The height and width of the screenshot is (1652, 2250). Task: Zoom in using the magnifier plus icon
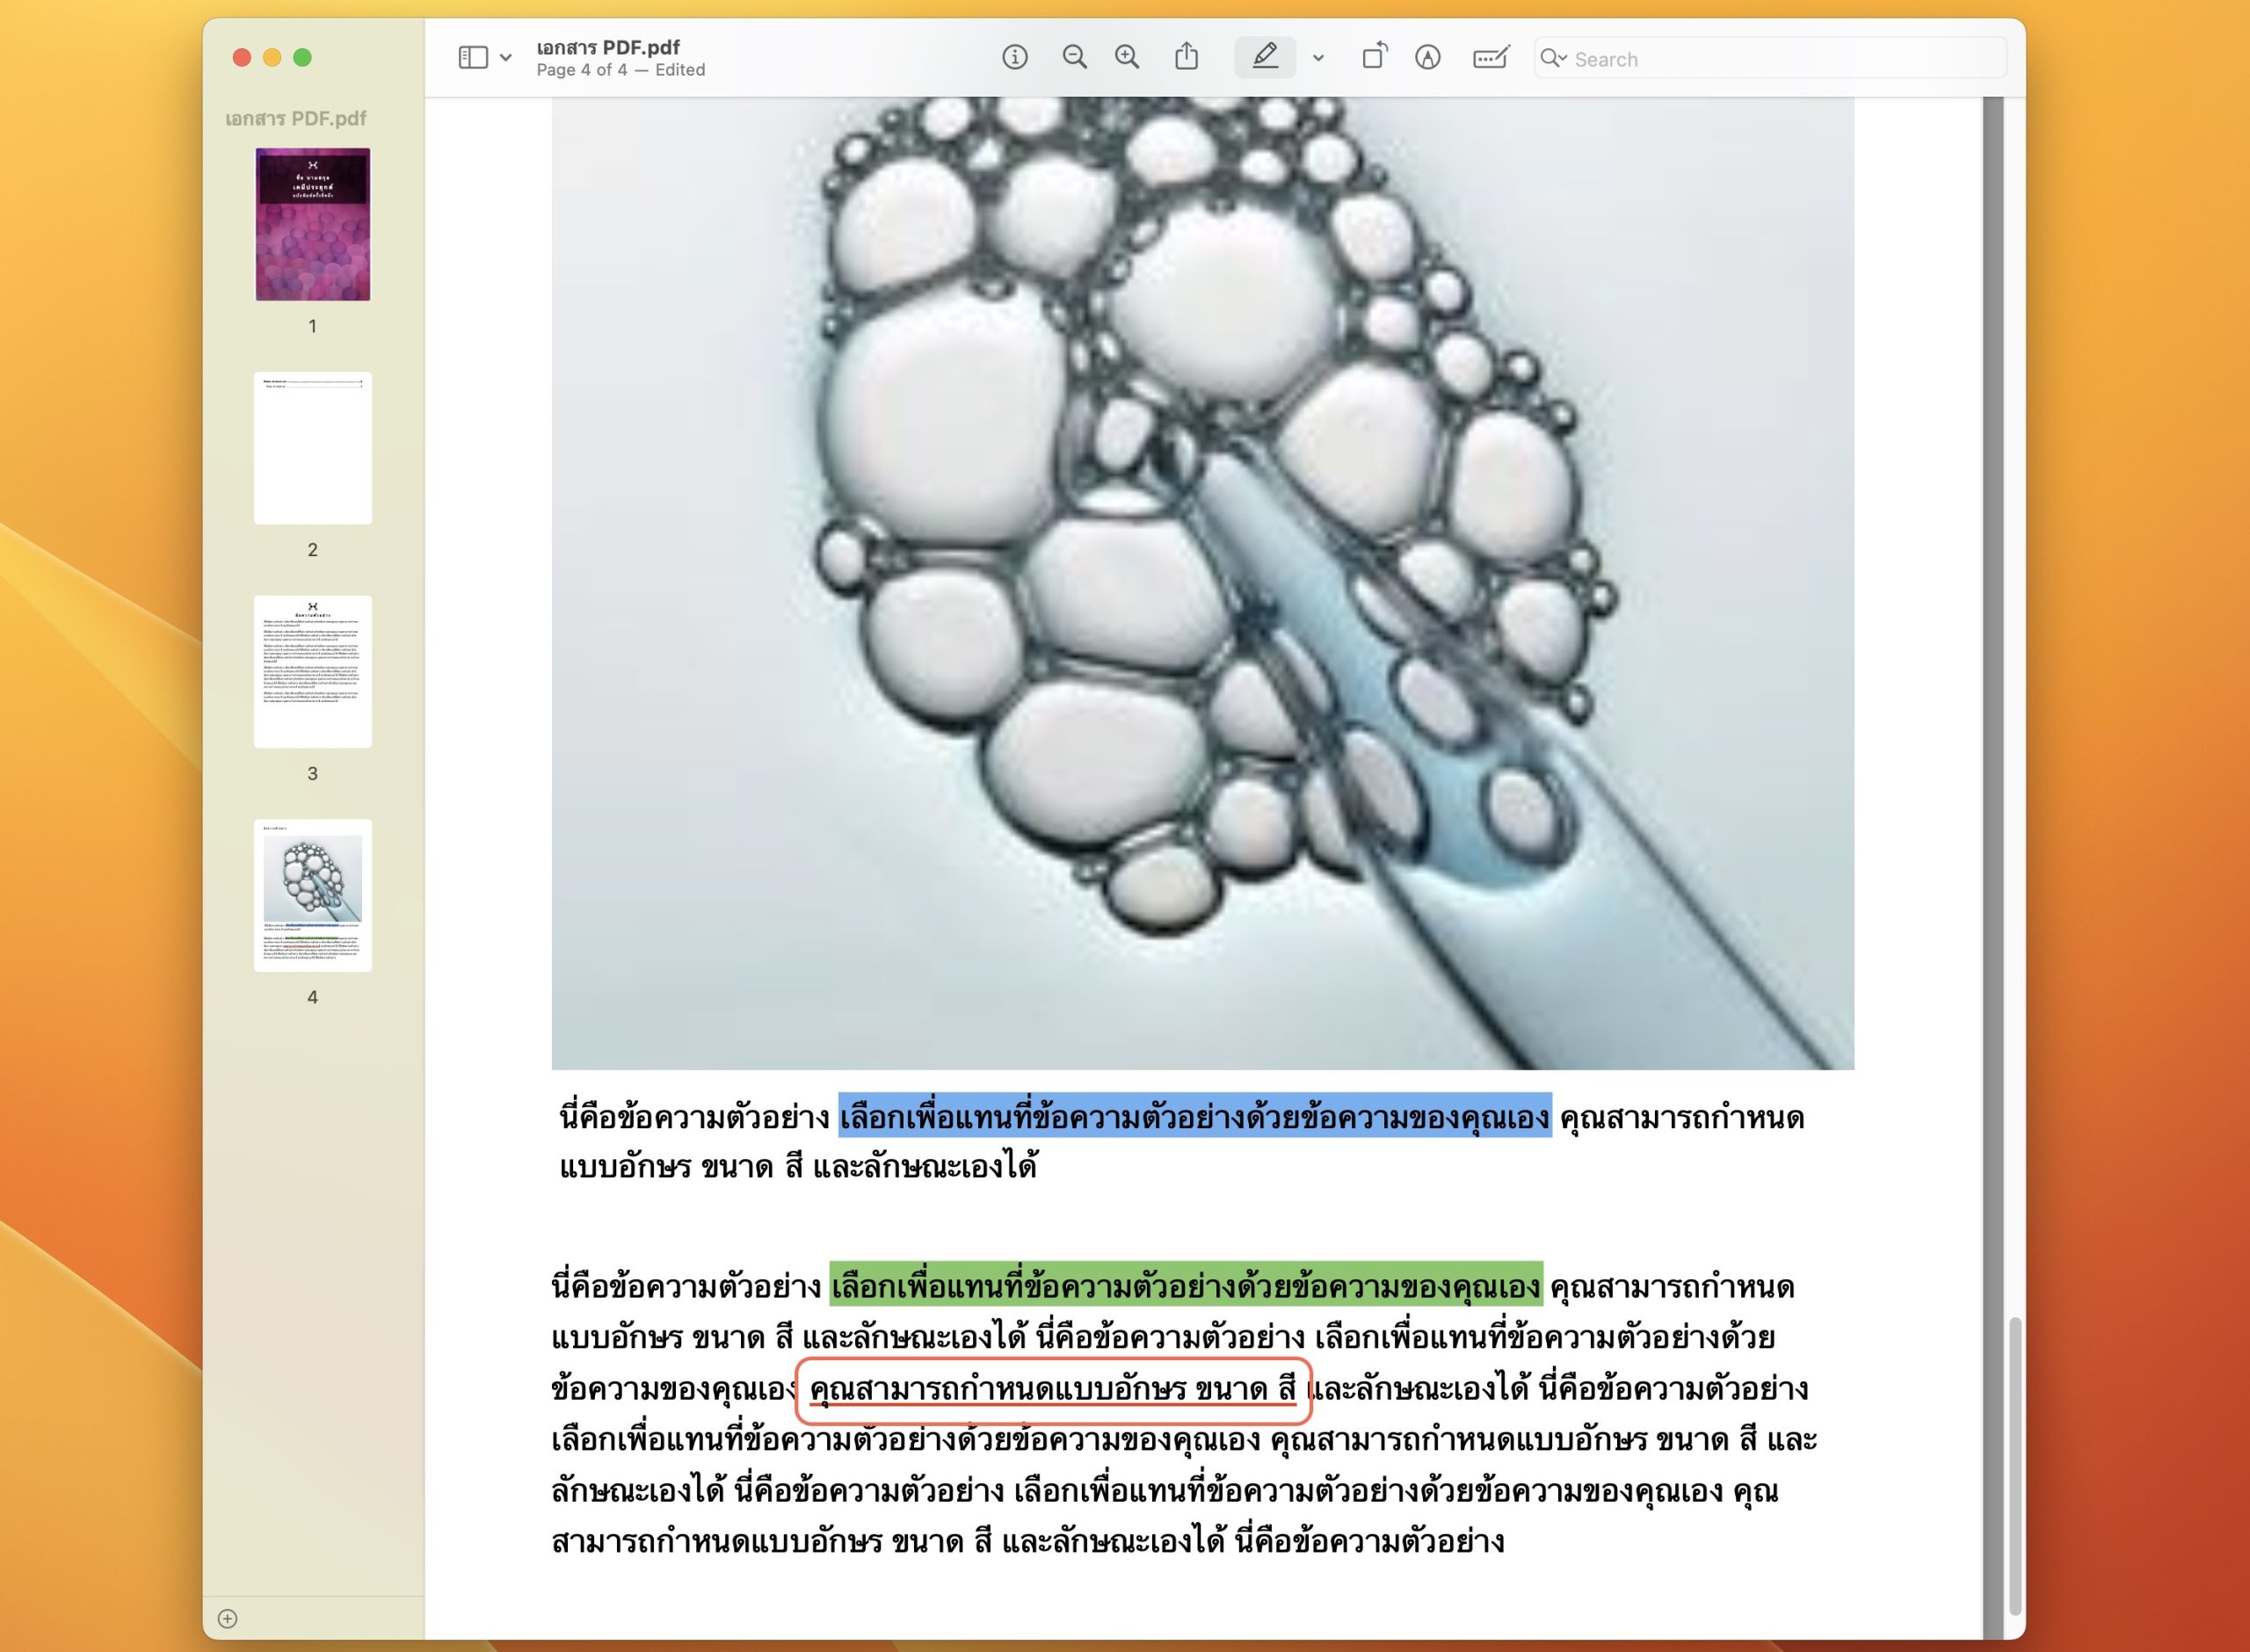point(1127,57)
